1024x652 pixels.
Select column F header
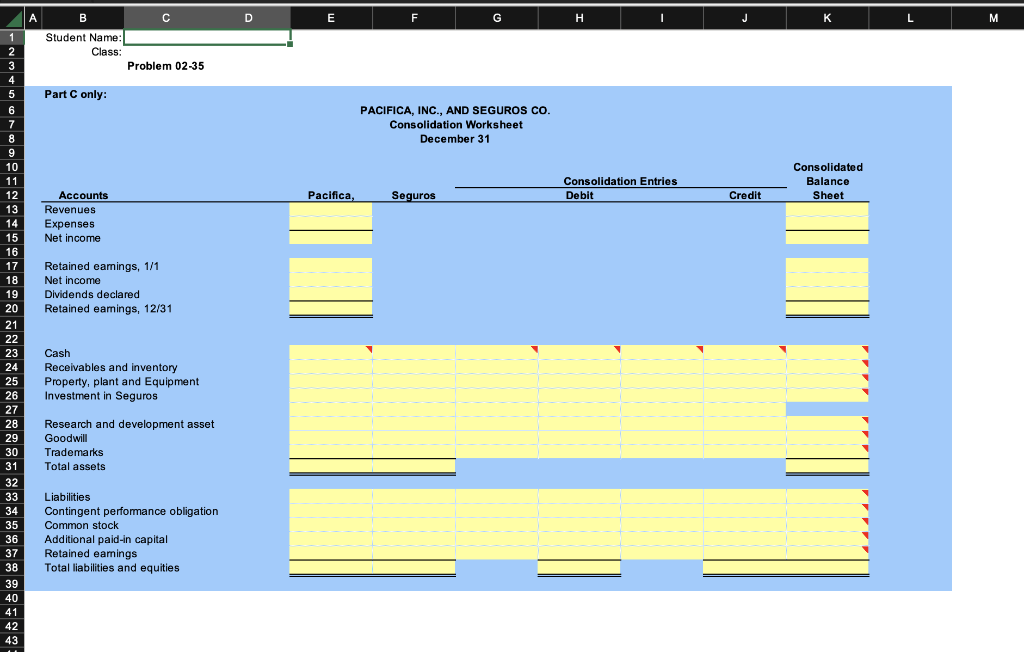click(414, 18)
